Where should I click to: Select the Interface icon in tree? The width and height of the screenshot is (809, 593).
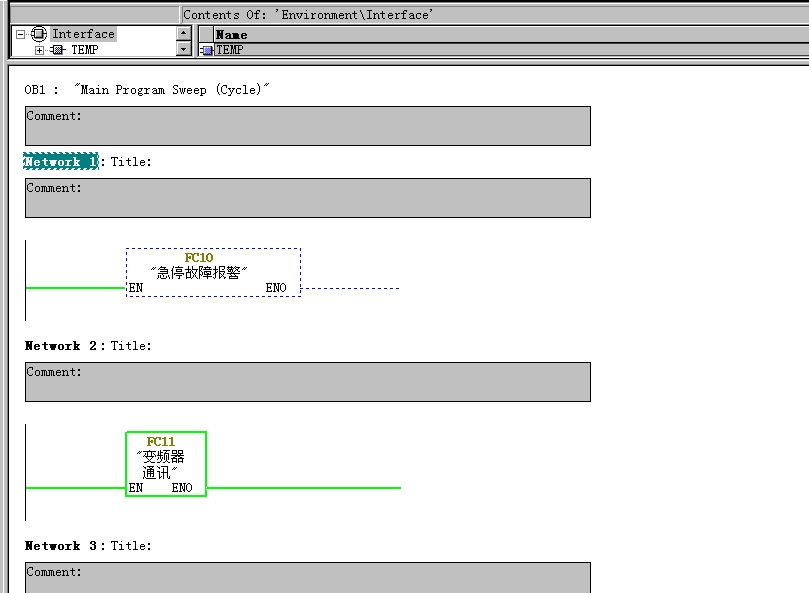(x=39, y=34)
